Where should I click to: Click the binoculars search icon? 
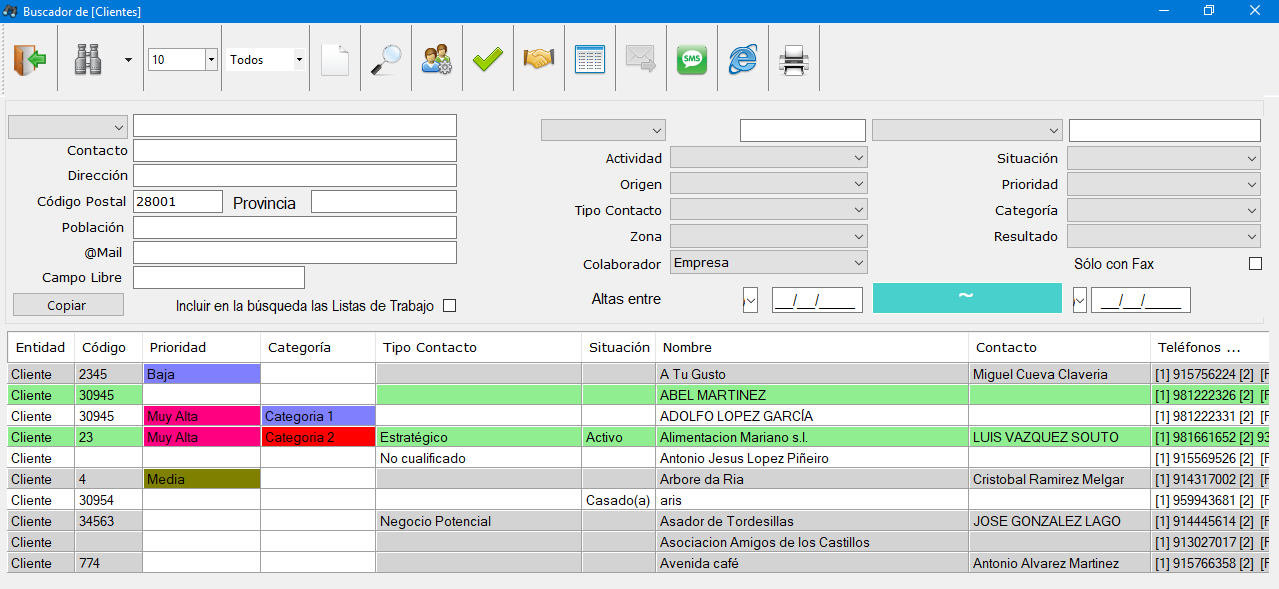88,60
